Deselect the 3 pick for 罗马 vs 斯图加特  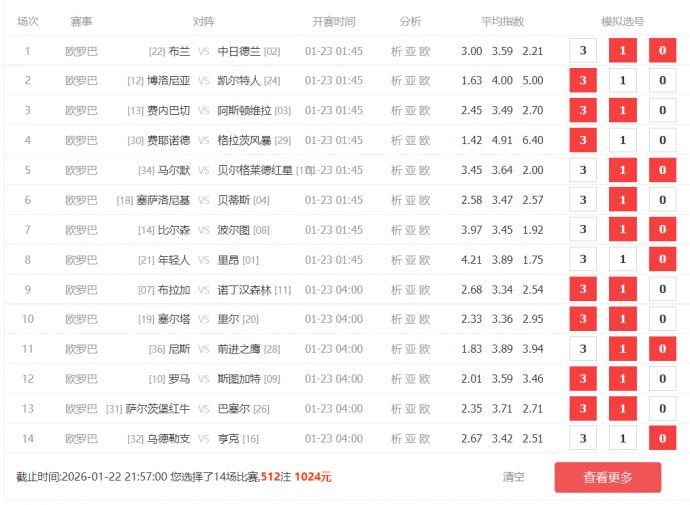583,379
